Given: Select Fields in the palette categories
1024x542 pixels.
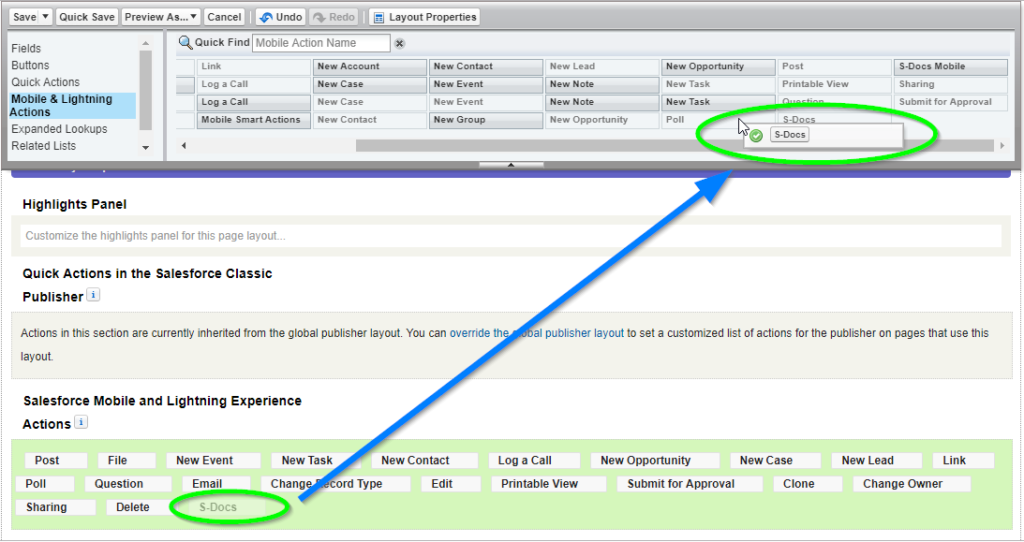Looking at the screenshot, I should click(x=26, y=48).
